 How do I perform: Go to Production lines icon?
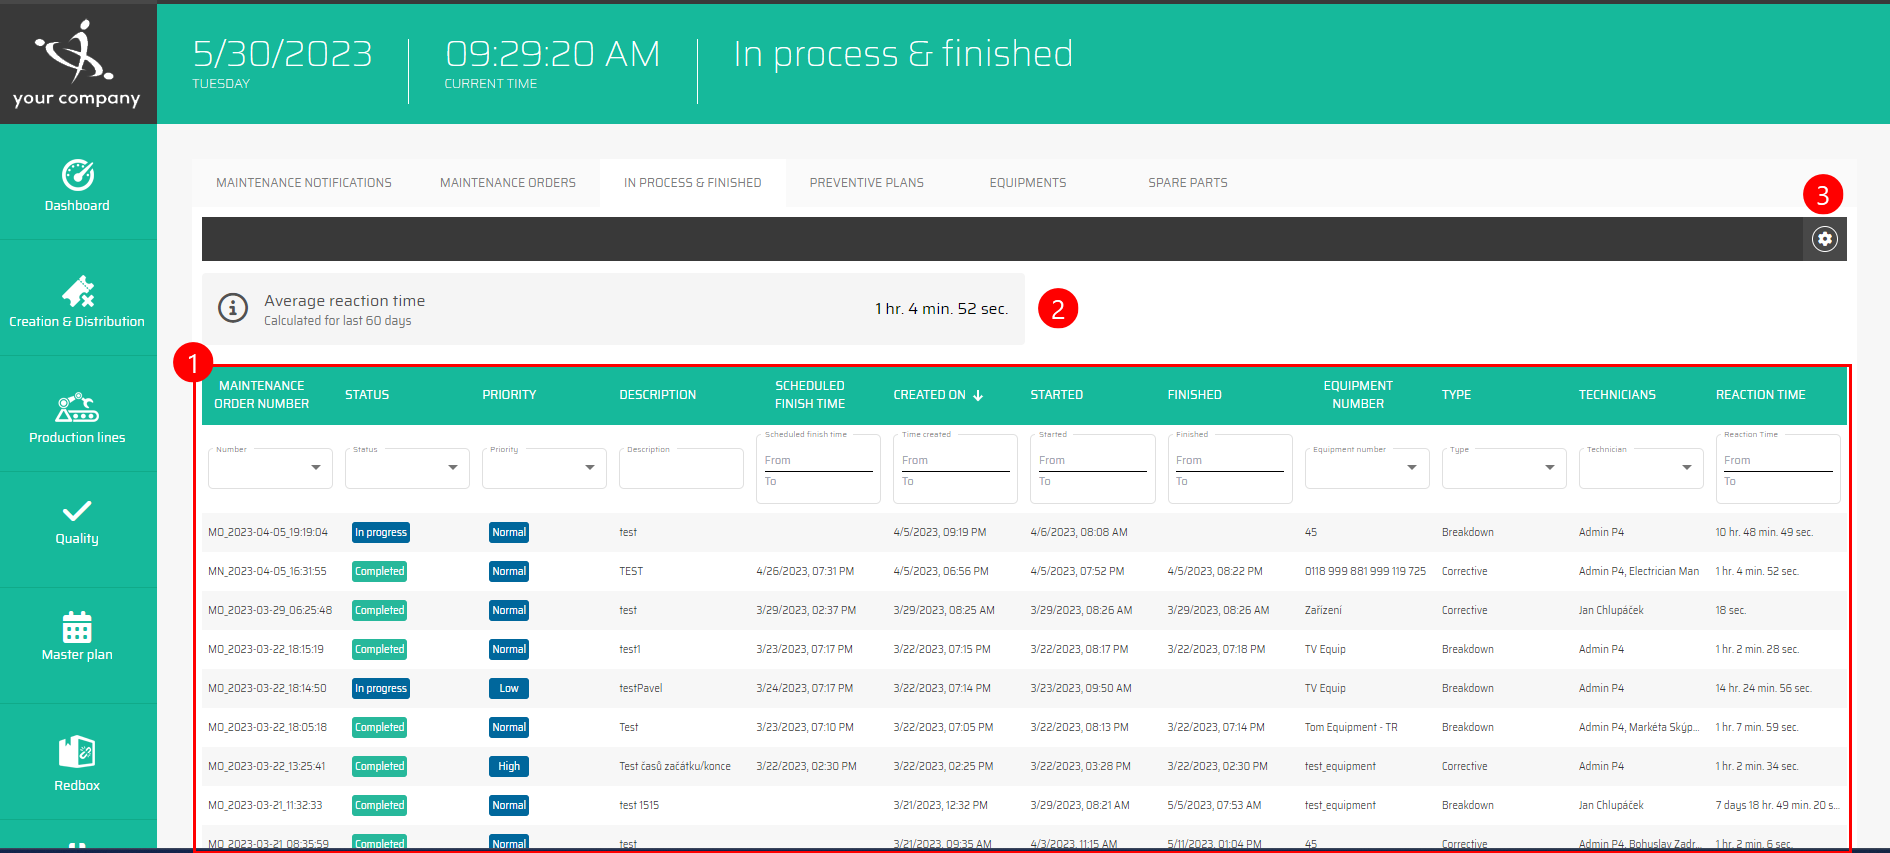(77, 408)
